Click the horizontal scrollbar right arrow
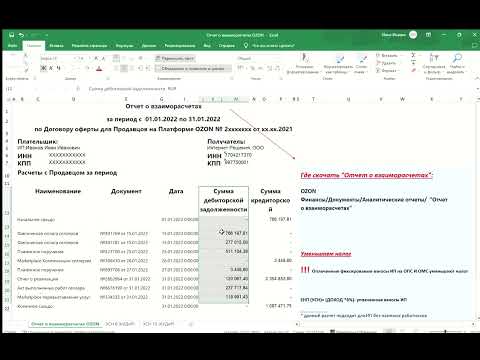The image size is (480, 360). pos(473,324)
